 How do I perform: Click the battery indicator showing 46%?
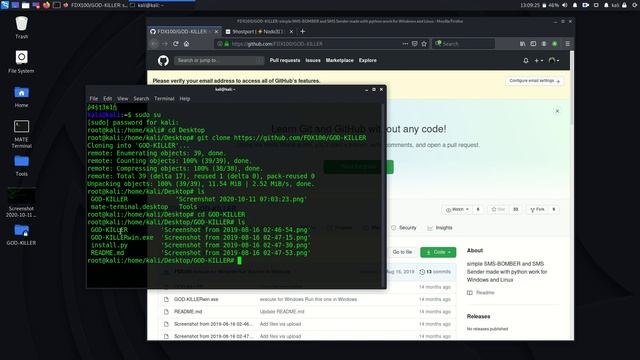pos(551,5)
